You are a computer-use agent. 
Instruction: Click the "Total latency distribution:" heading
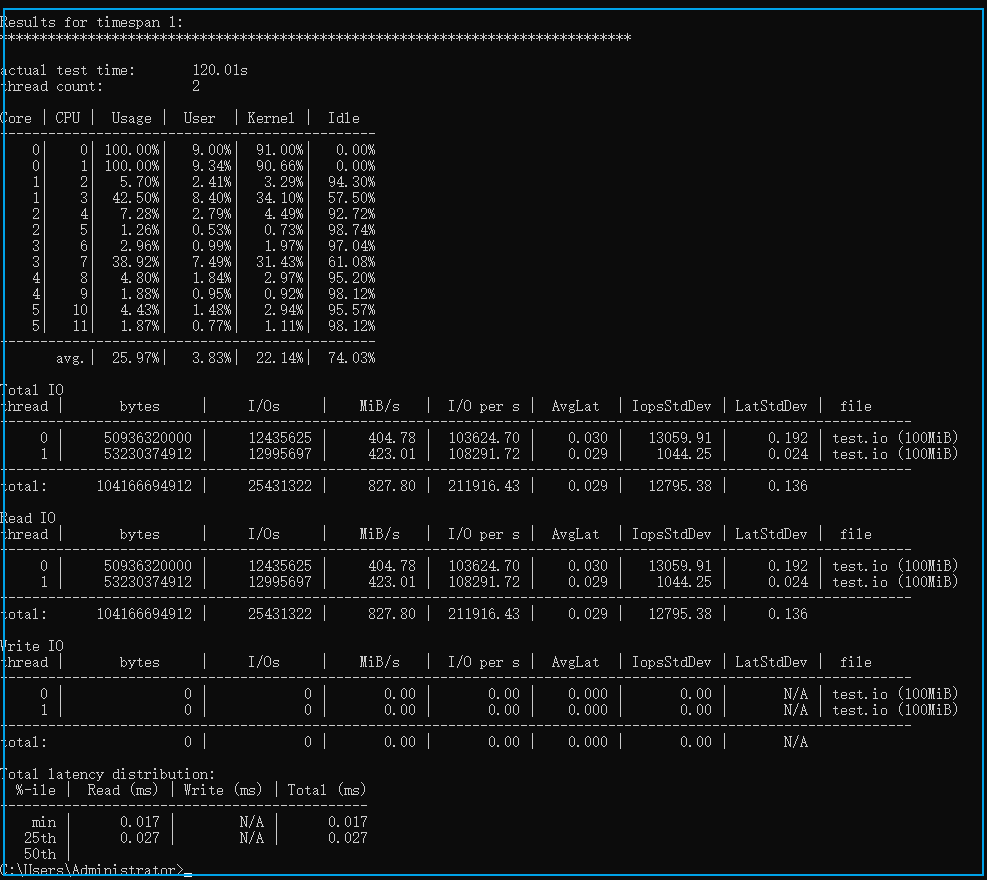tap(108, 774)
